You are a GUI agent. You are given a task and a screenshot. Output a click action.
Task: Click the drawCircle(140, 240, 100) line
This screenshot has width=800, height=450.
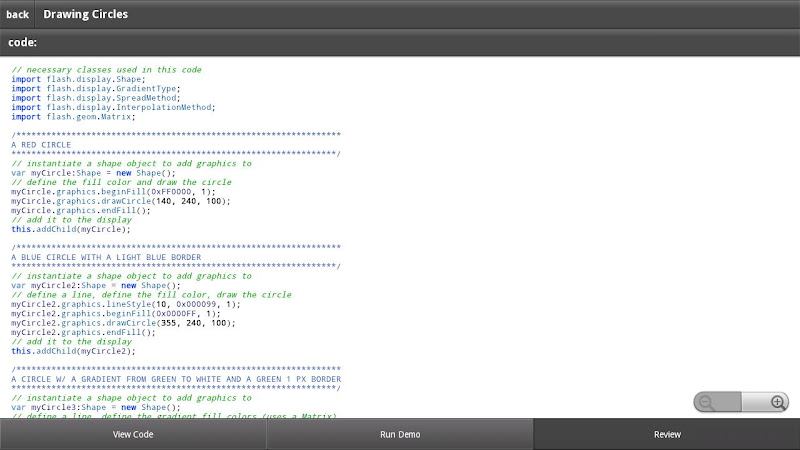pyautogui.click(x=121, y=201)
